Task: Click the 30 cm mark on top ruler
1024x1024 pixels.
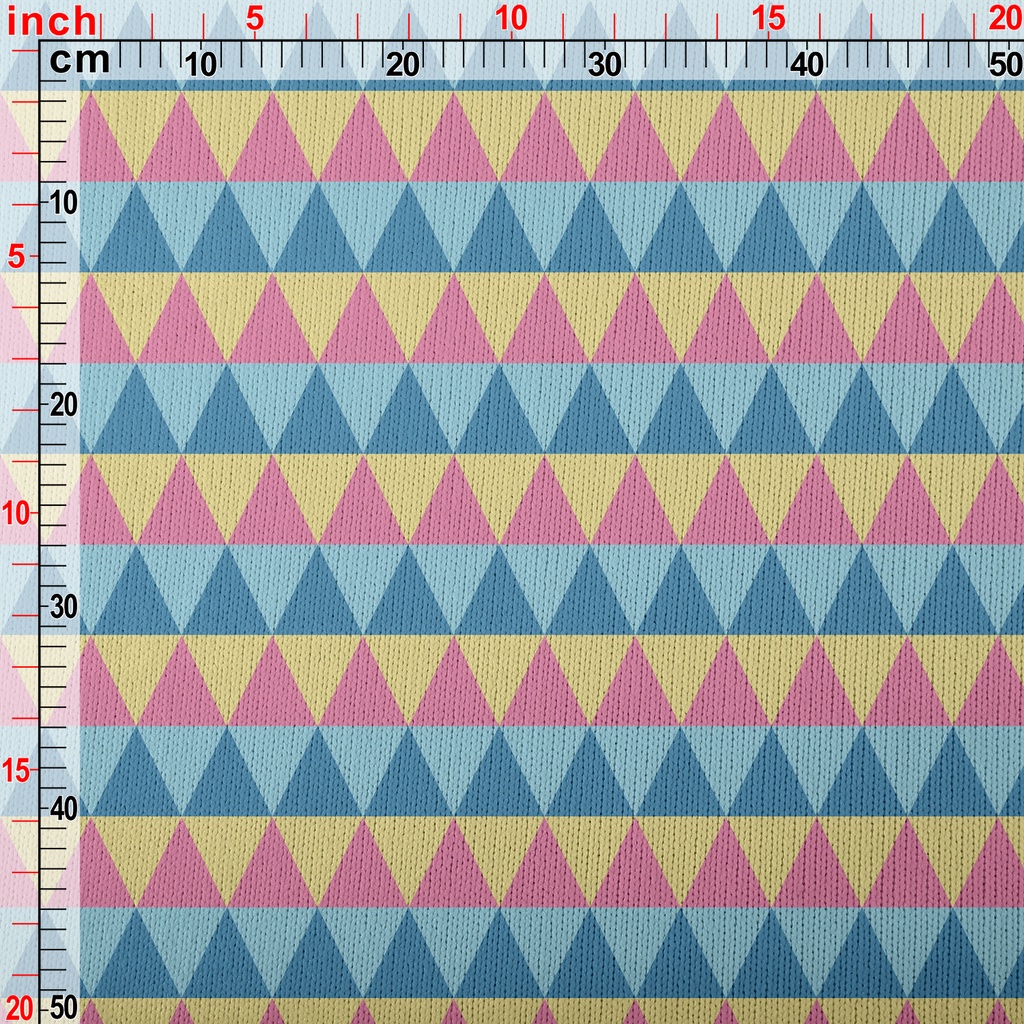Action: 605,65
